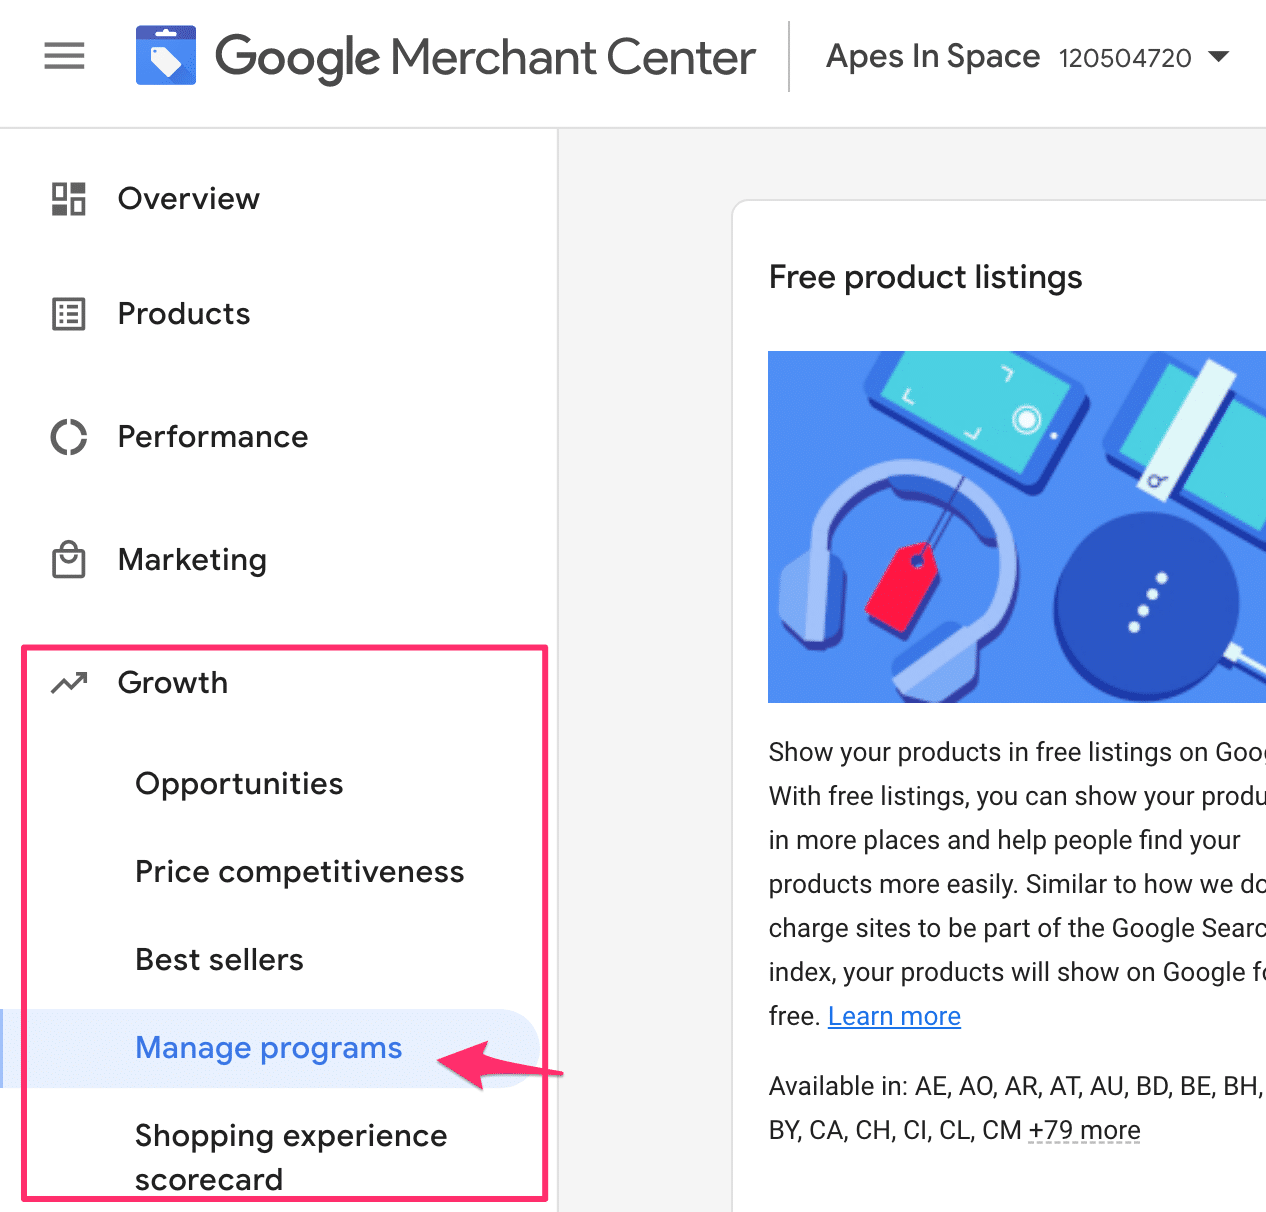This screenshot has height=1212, width=1266.
Task: Open Shopping experience scorecard
Action: [x=291, y=1158]
